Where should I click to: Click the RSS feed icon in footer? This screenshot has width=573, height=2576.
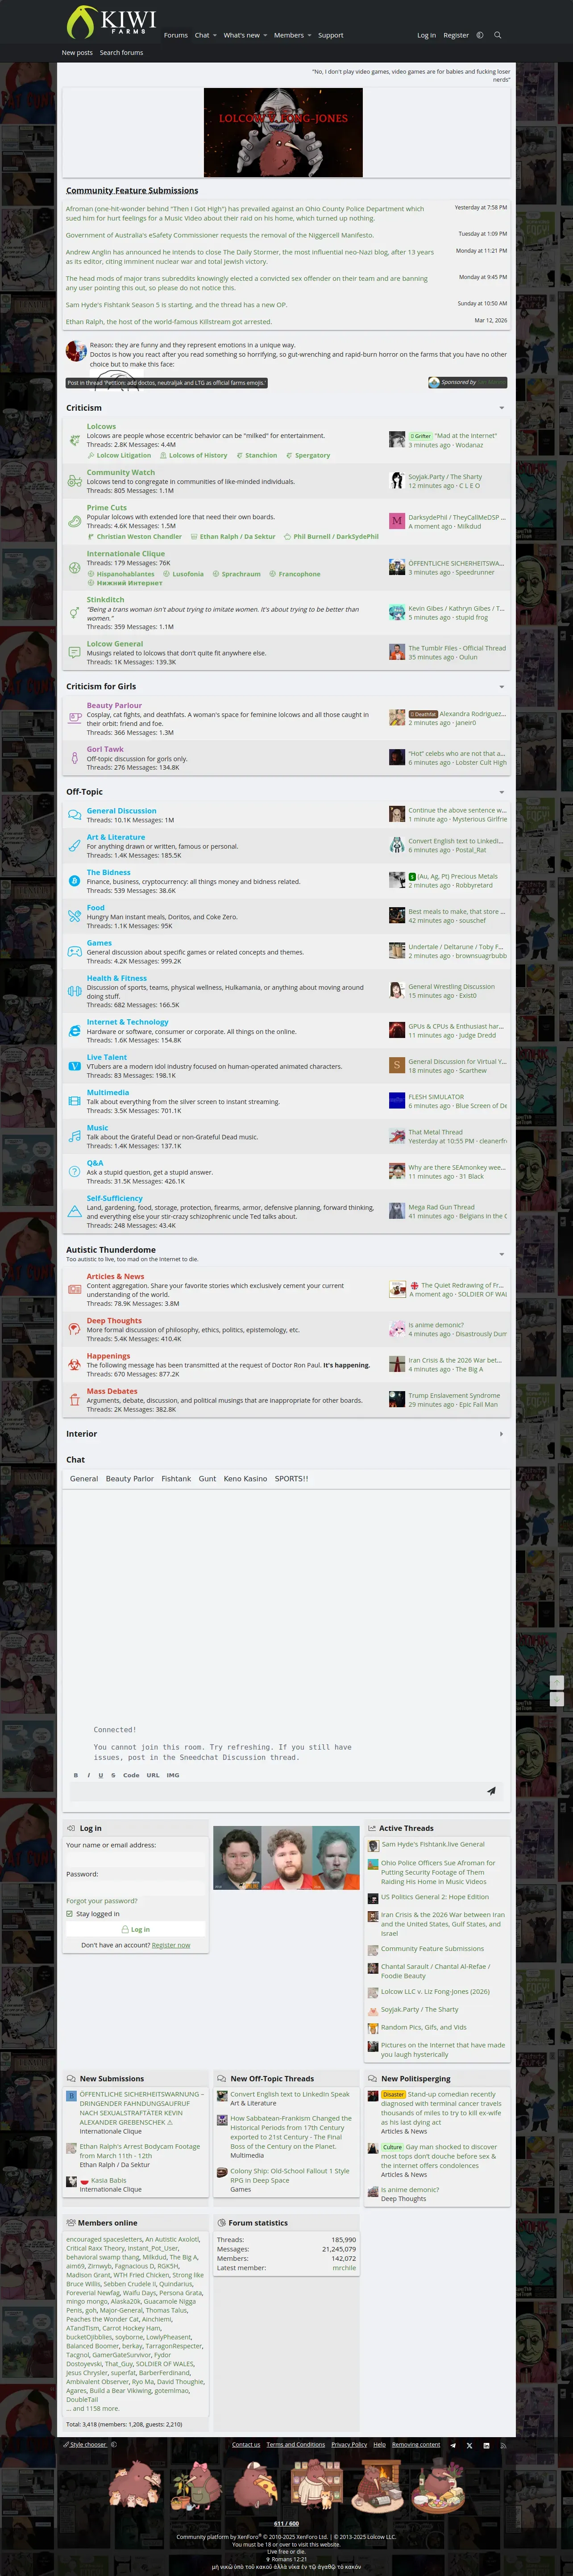[503, 2445]
